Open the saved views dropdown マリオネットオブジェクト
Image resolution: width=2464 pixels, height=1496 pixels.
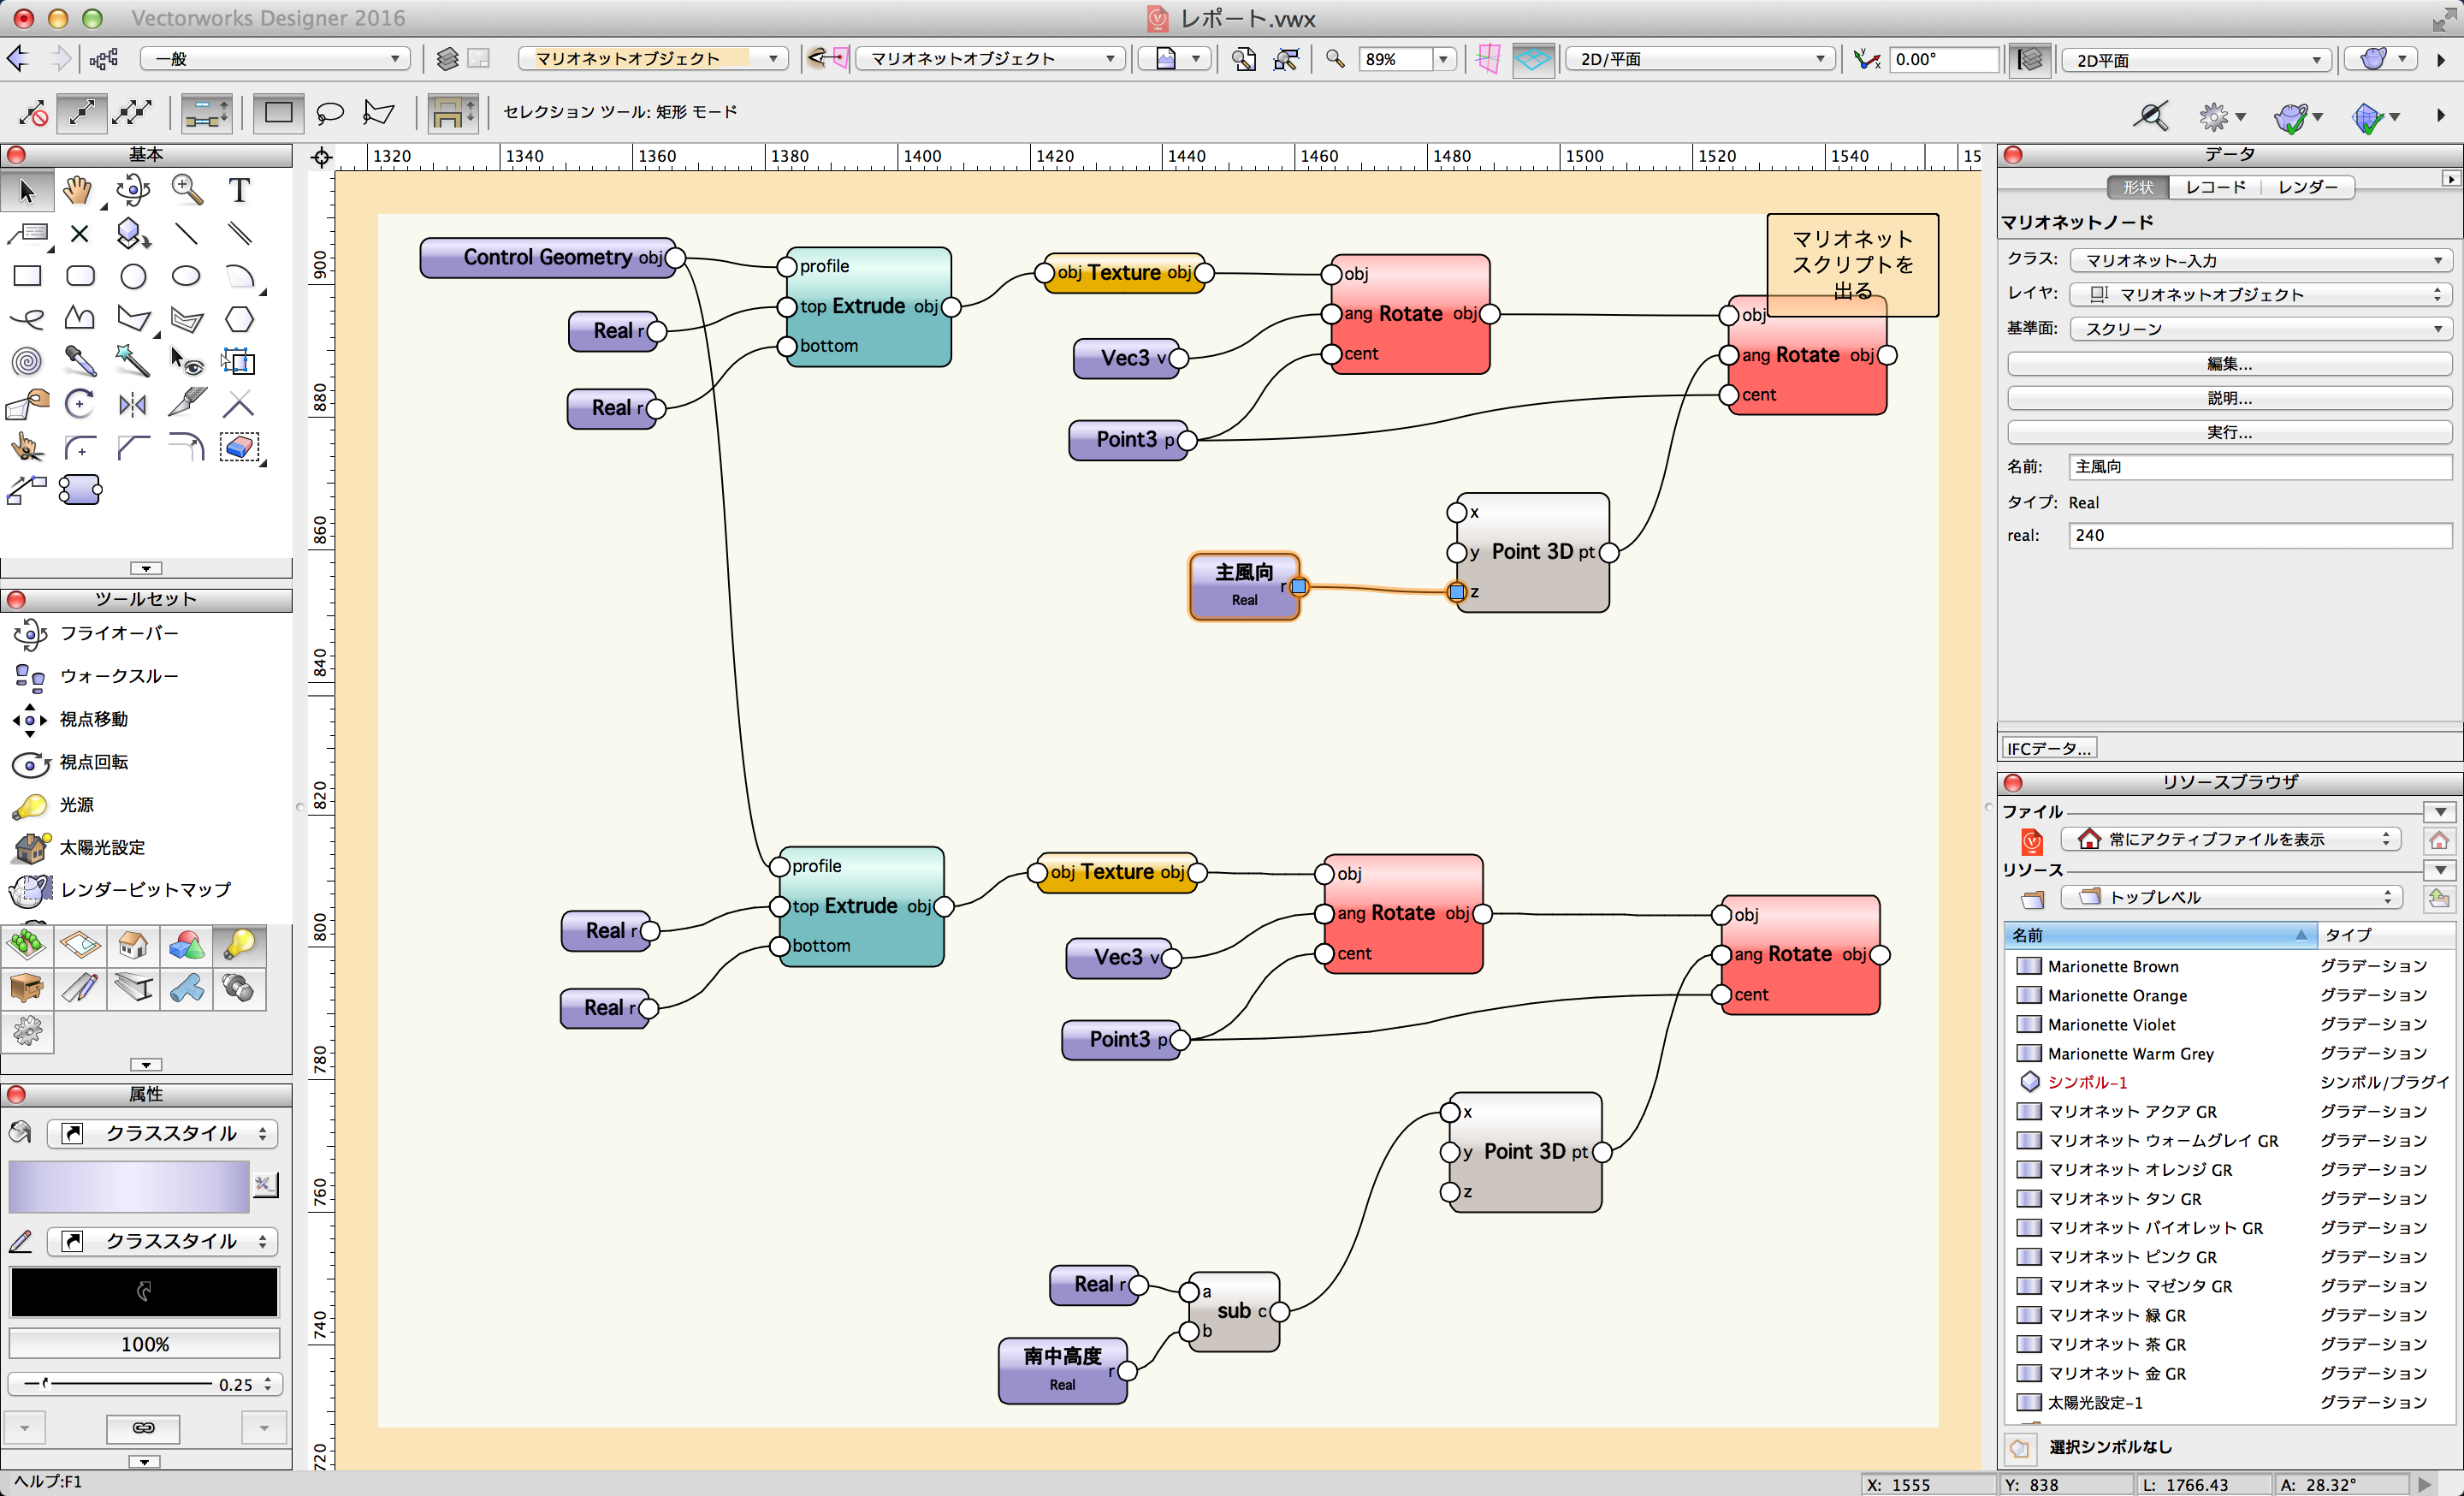tap(990, 59)
